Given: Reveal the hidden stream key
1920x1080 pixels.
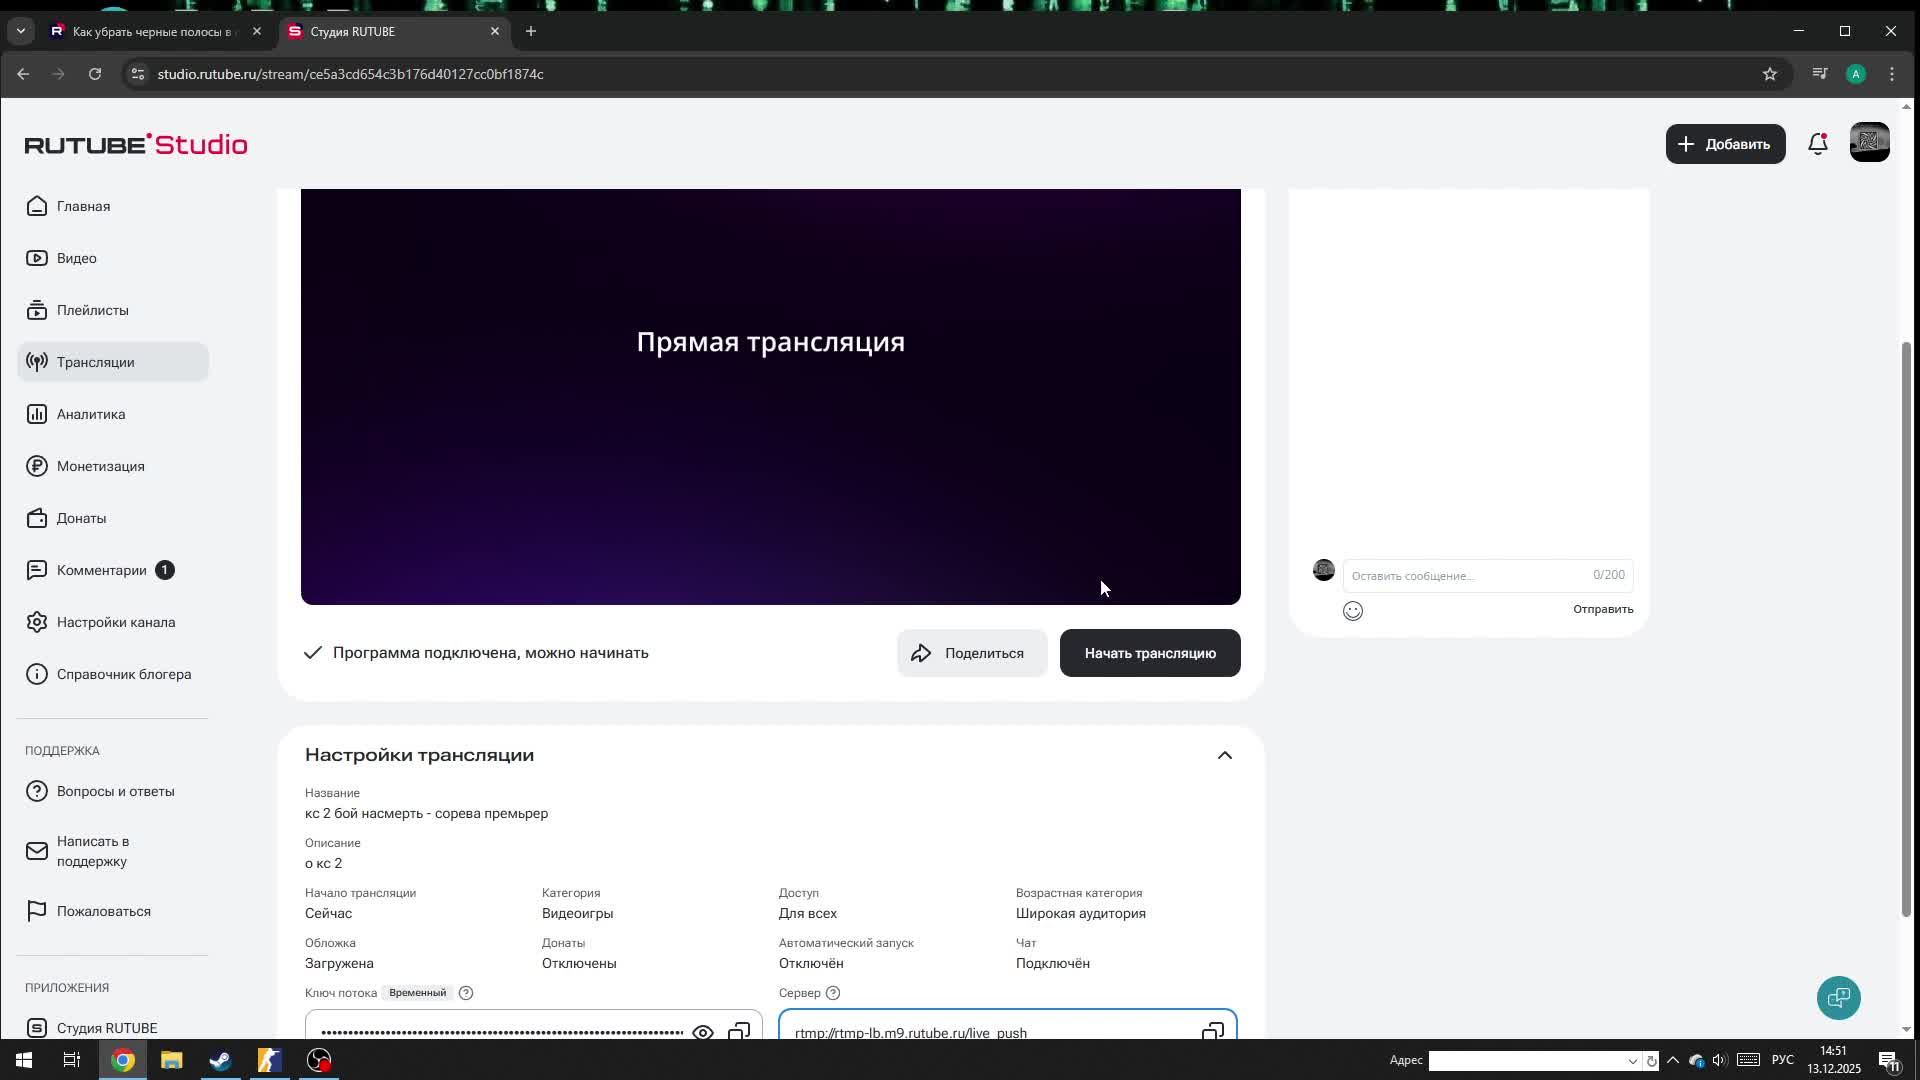Looking at the screenshot, I should click(703, 1032).
